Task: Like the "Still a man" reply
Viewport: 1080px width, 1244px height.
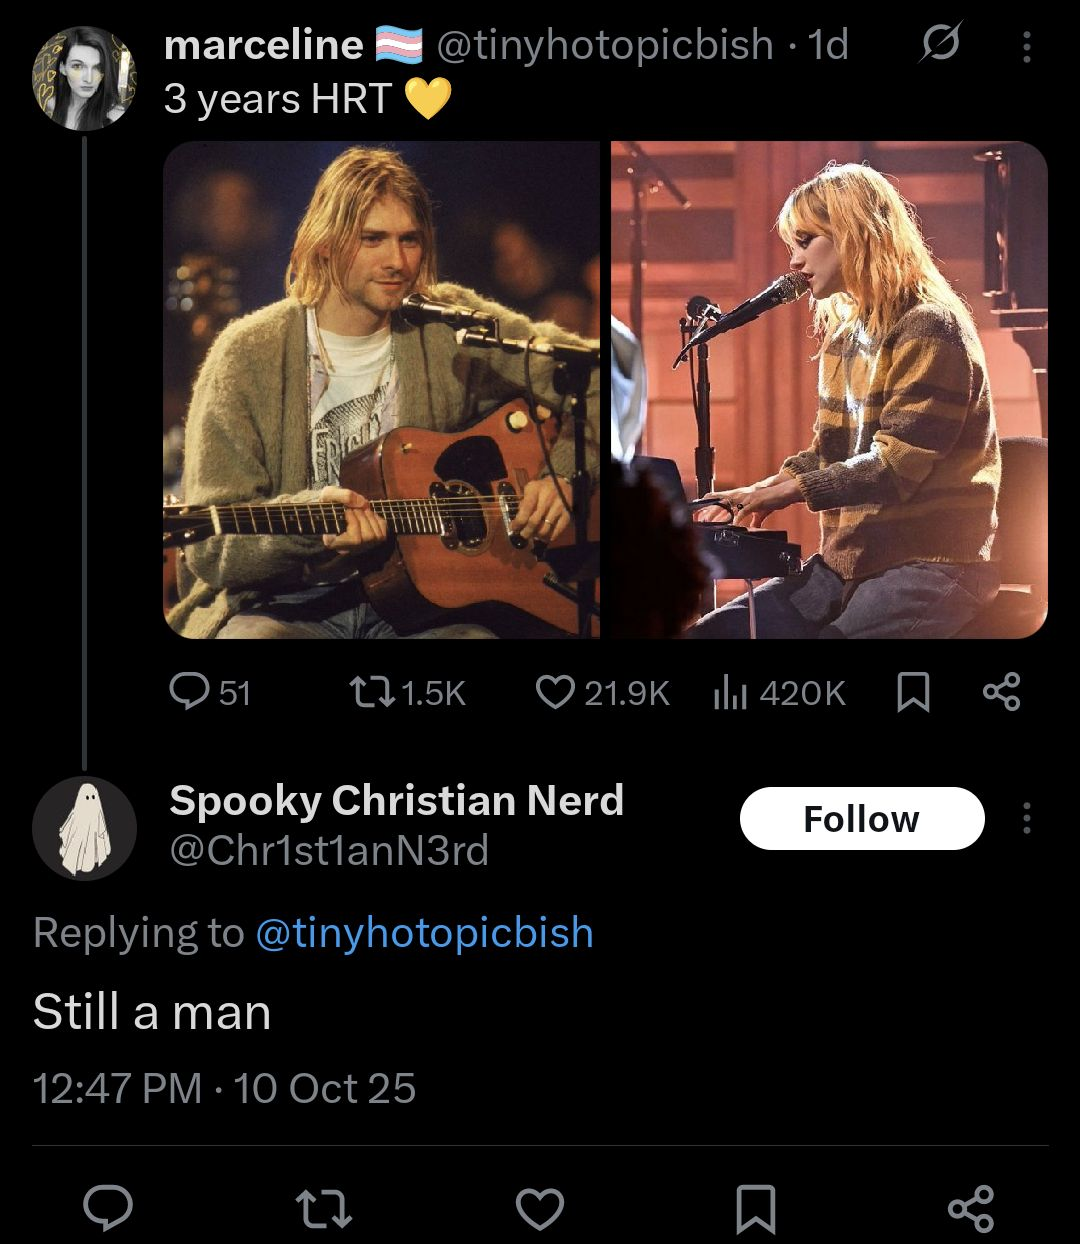Action: tap(540, 1207)
